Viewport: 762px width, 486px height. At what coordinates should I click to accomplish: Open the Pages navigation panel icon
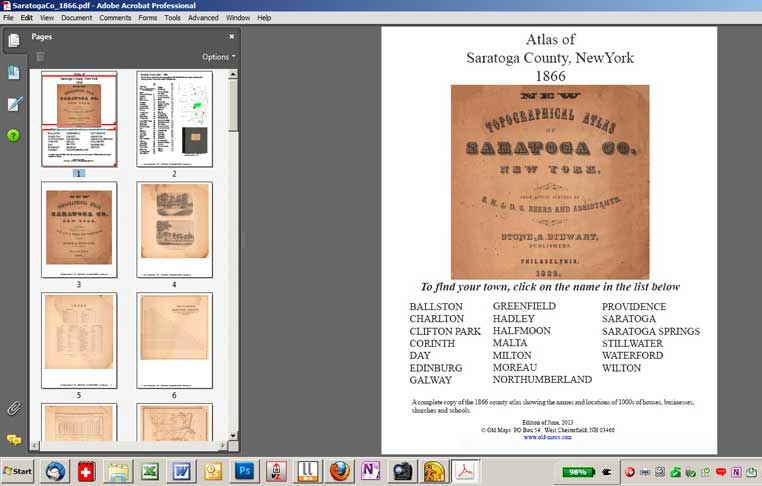click(x=14, y=40)
